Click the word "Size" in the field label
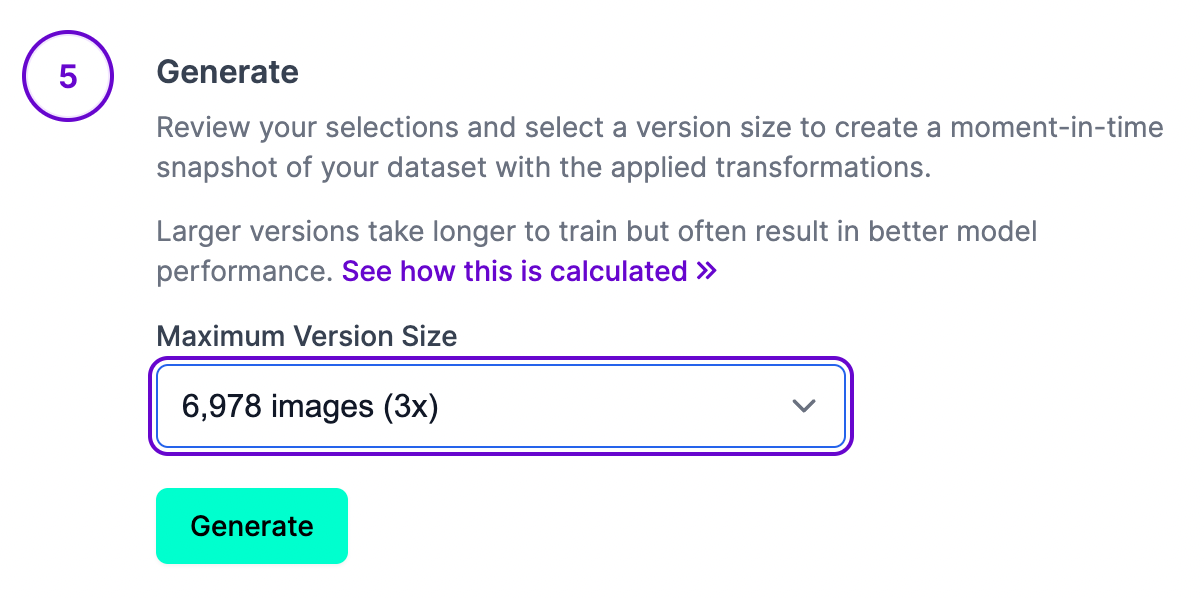1204x598 pixels. click(x=431, y=336)
